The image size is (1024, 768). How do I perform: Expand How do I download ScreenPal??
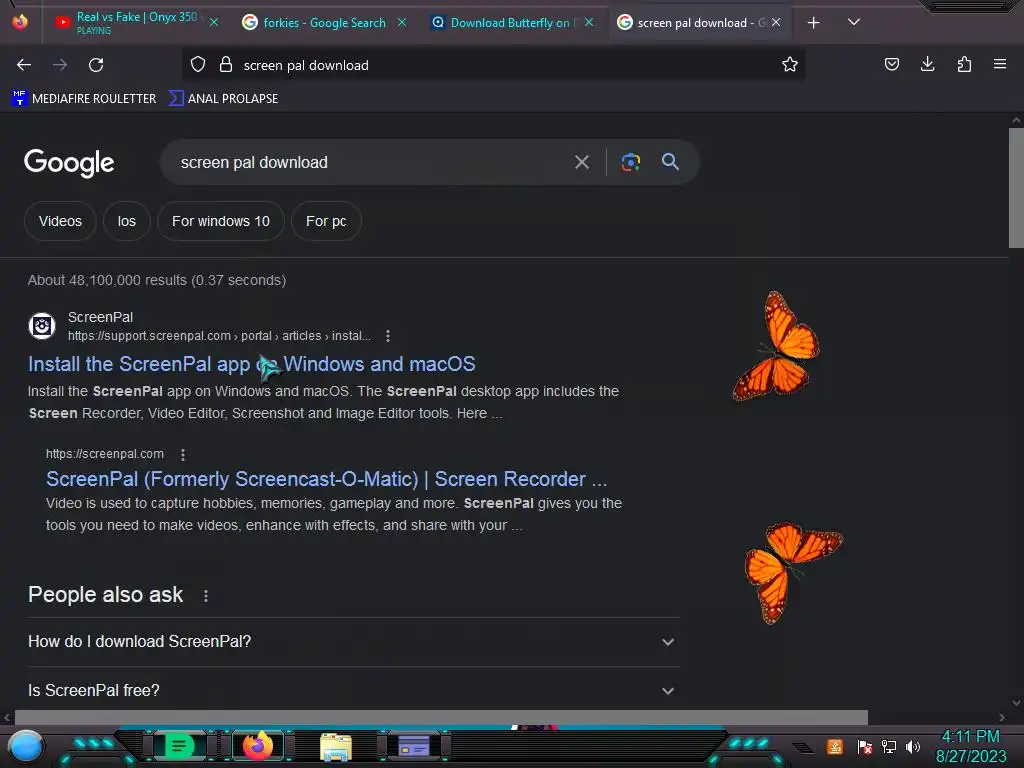(x=353, y=642)
